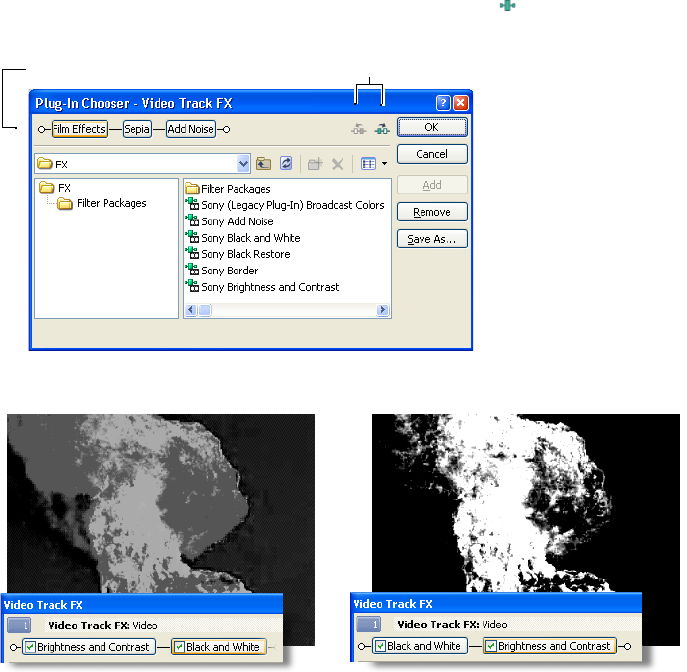Toggle Black and White checkbox in left window
This screenshot has width=687, height=672.
pyautogui.click(x=179, y=647)
